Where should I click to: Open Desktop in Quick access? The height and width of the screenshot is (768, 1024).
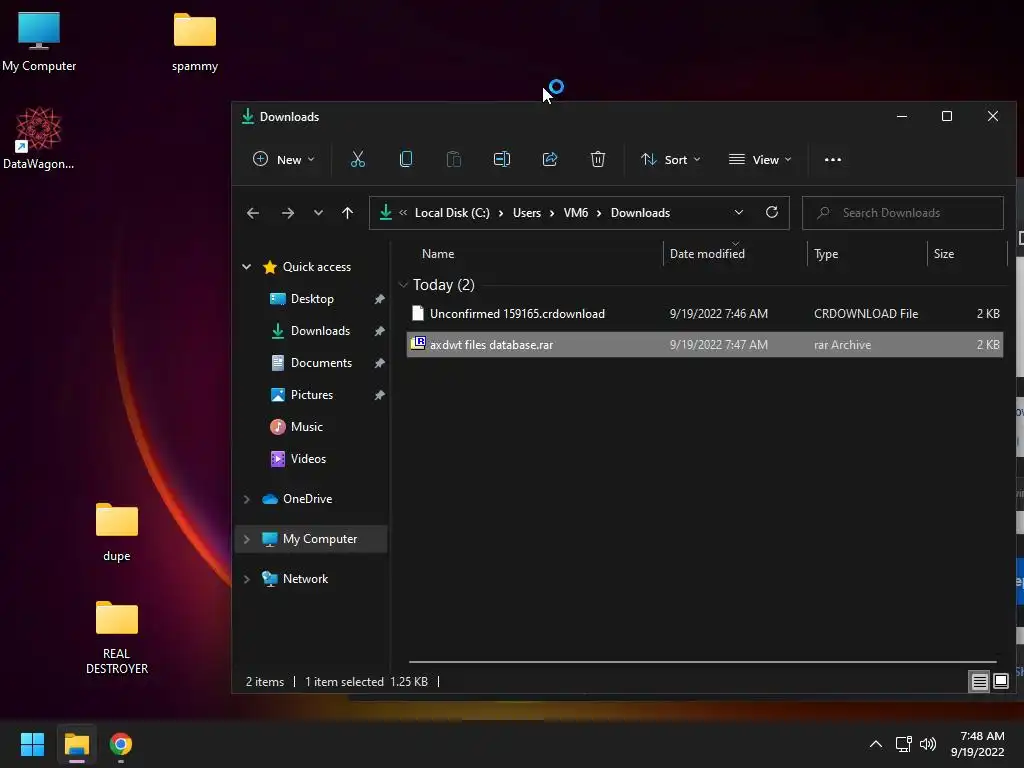[x=312, y=298]
